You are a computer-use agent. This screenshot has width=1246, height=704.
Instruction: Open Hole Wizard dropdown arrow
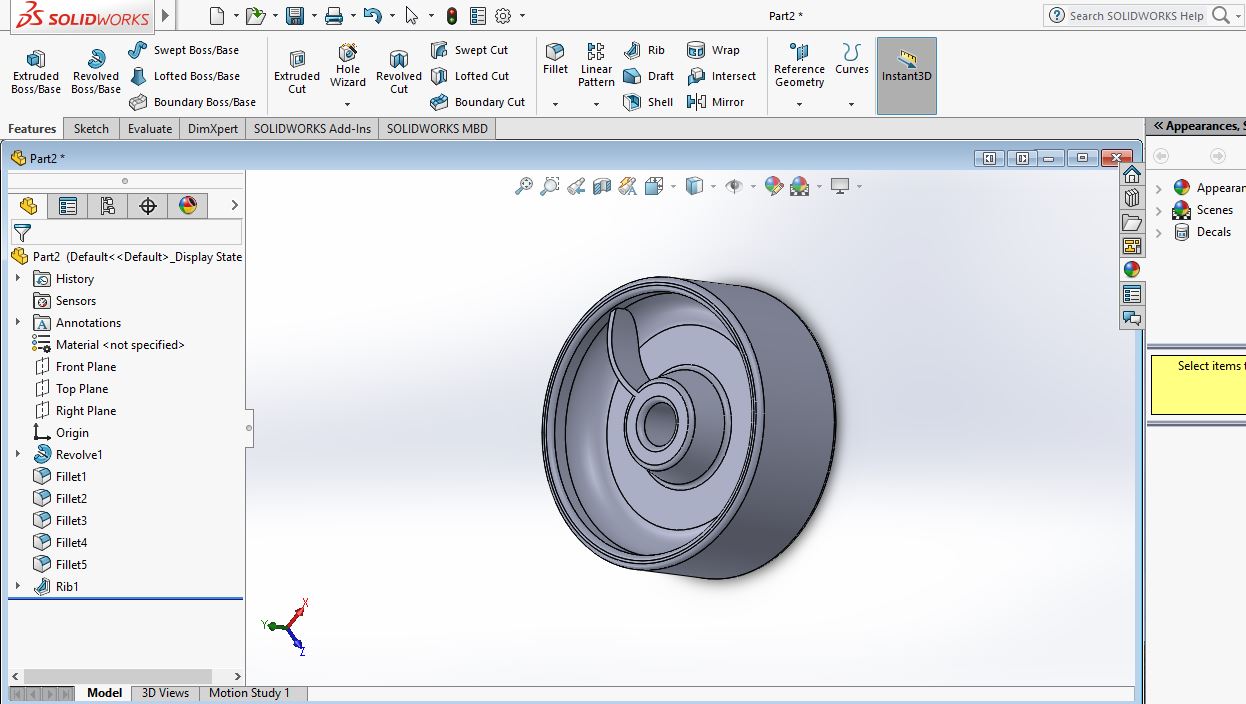coord(348,104)
